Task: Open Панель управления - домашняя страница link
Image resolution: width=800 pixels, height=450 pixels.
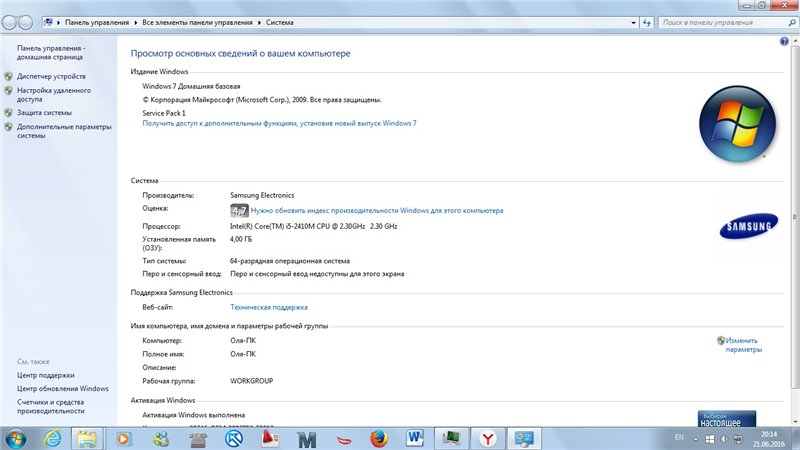Action: pos(51,53)
